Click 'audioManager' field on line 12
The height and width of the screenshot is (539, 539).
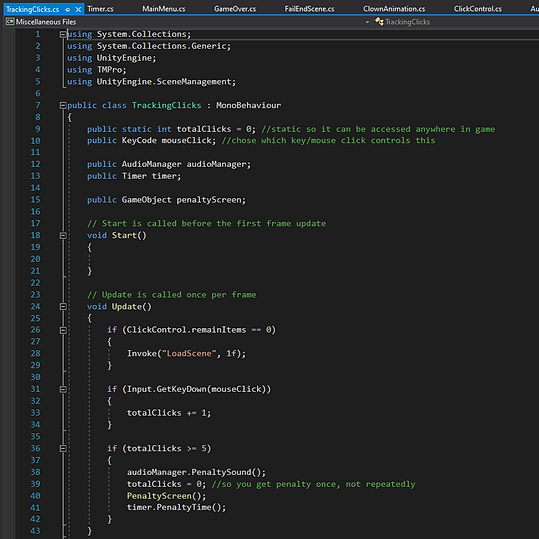click(217, 165)
